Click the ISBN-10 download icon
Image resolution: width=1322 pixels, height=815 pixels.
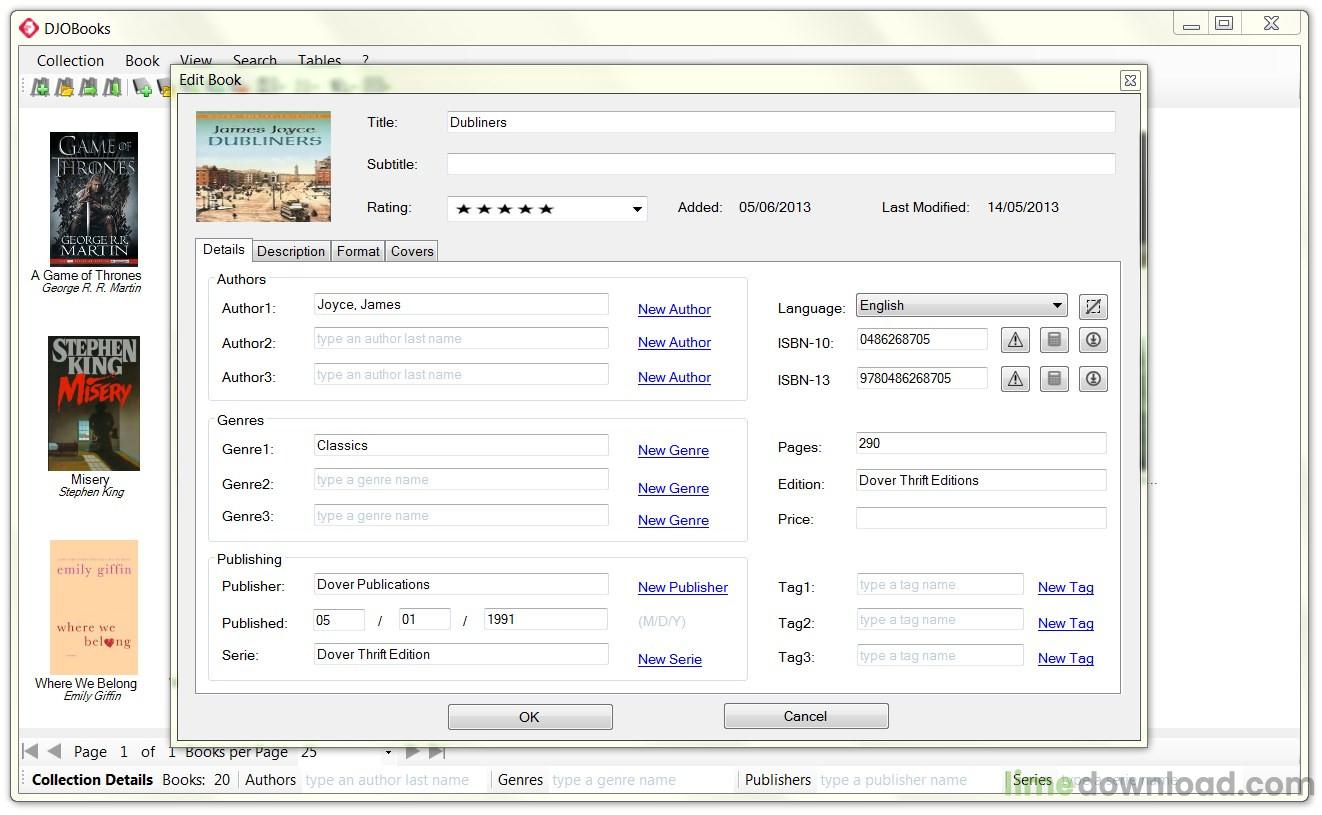coord(1093,341)
